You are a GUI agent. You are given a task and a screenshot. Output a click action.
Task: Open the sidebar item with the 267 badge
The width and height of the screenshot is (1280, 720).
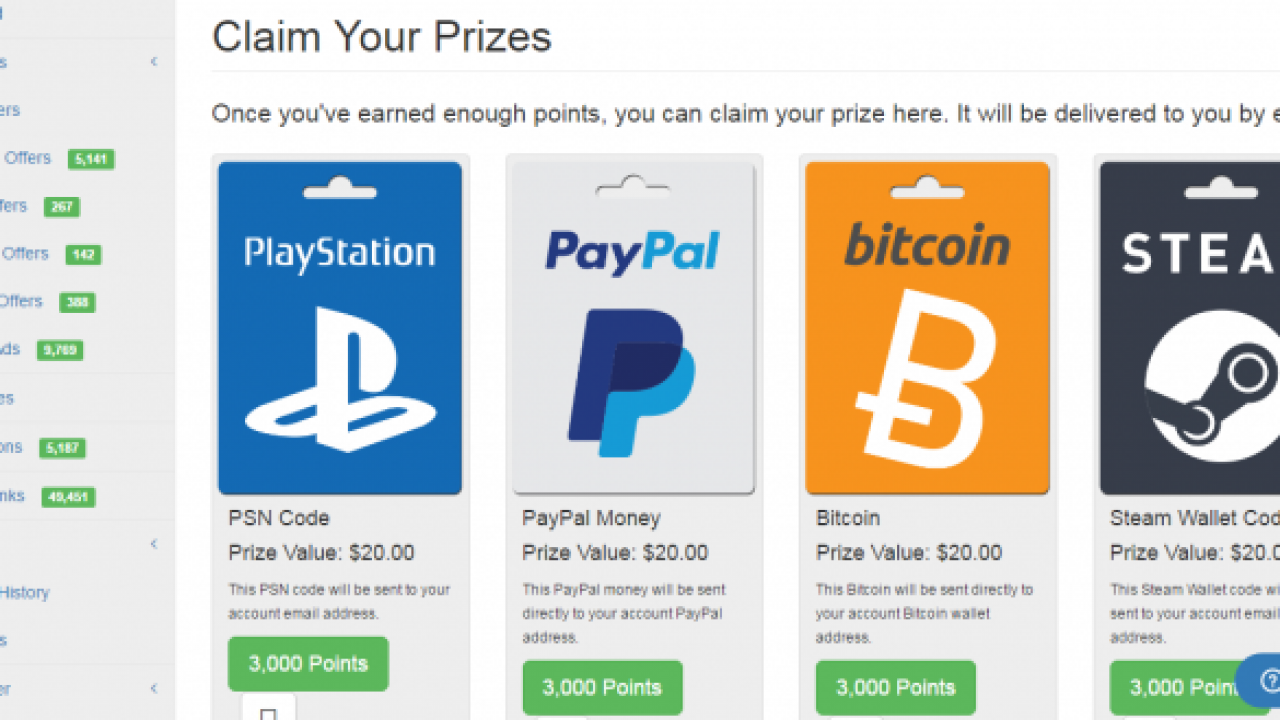[14, 206]
